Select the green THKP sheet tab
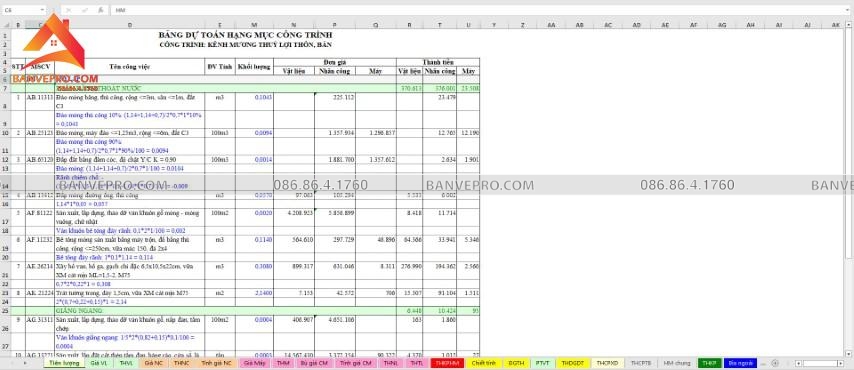The height and width of the screenshot is (370, 854). 710,363
